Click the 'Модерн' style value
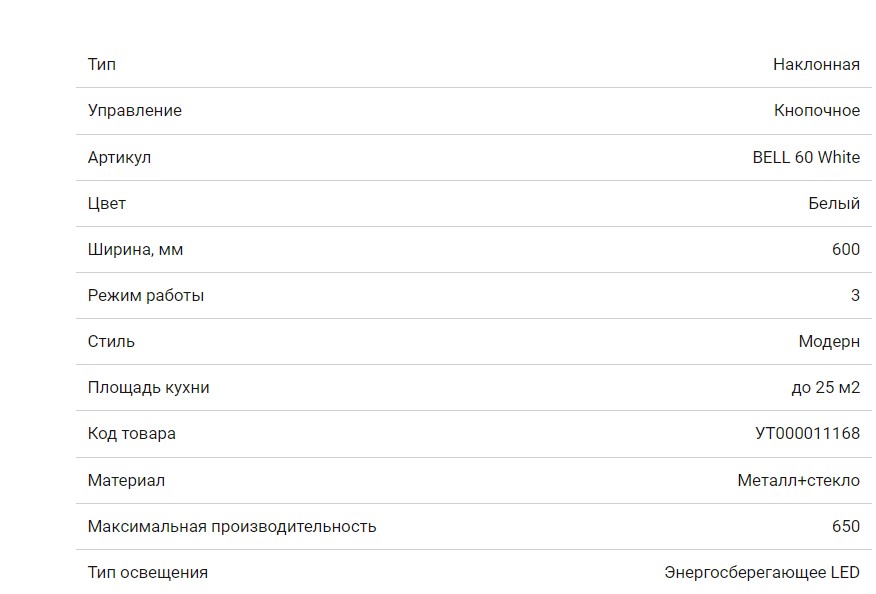Image resolution: width=876 pixels, height=594 pixels. [x=828, y=341]
